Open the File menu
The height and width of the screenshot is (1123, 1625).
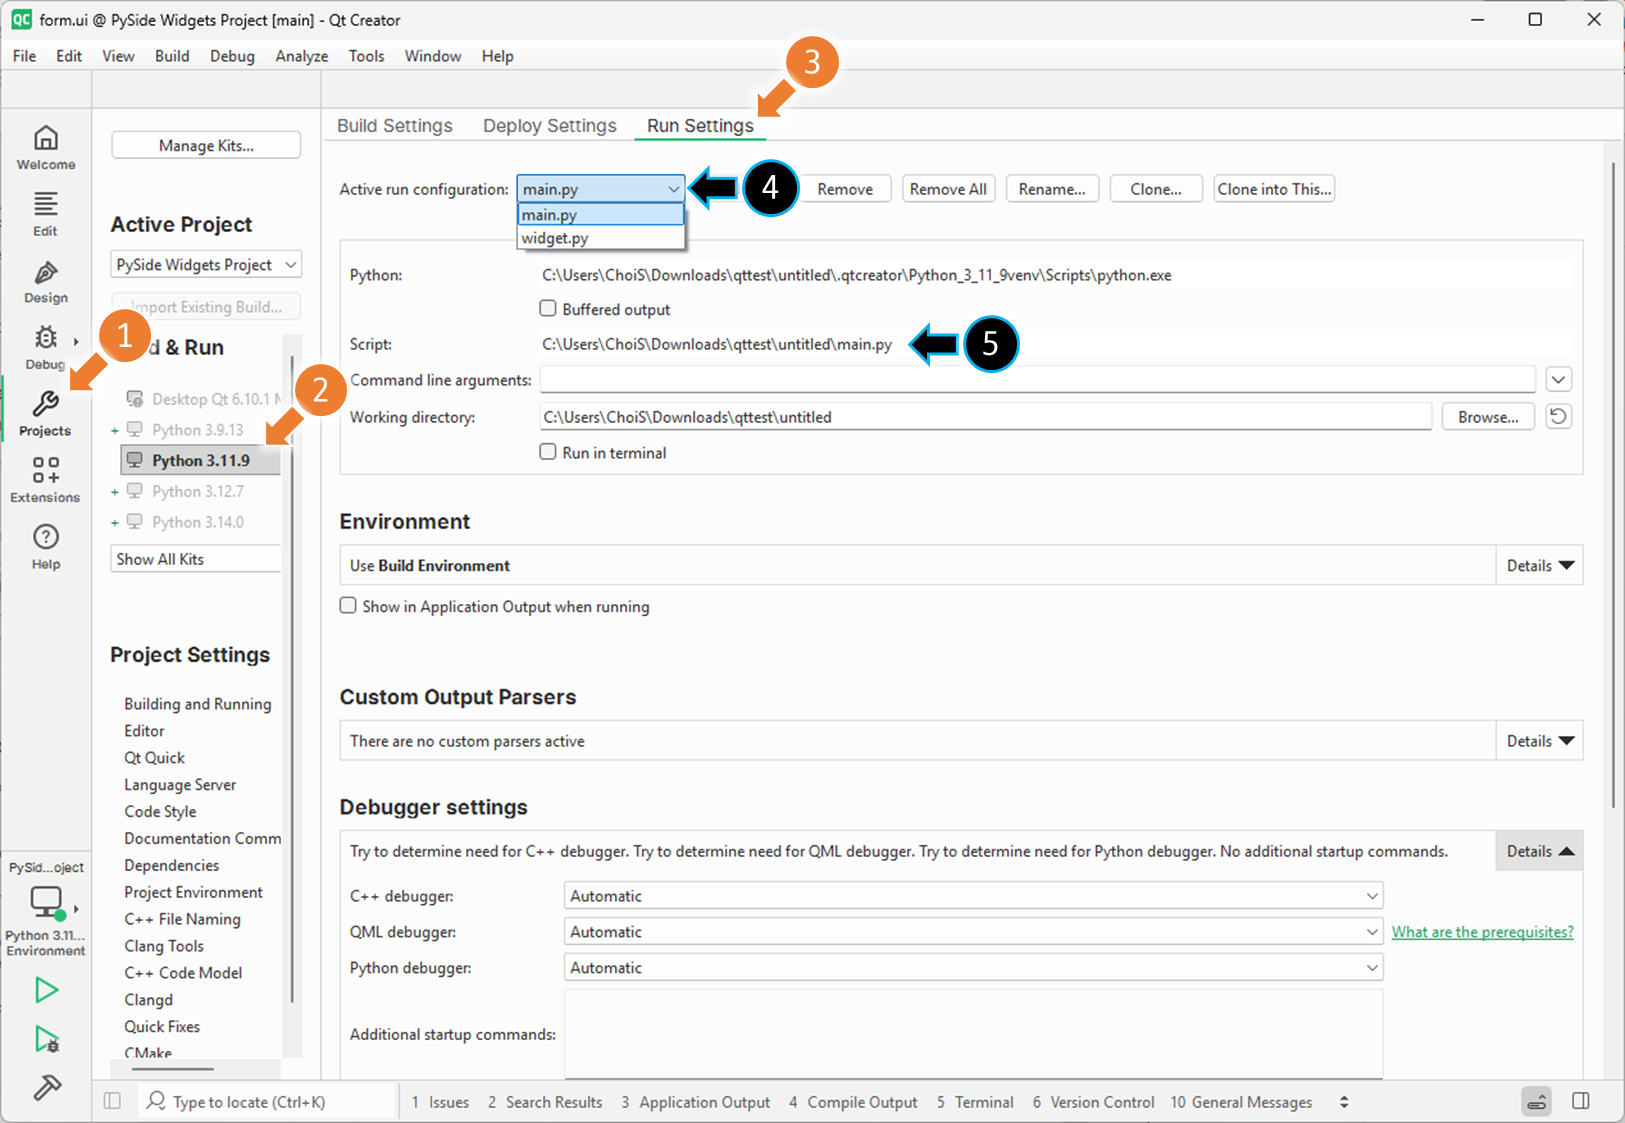pyautogui.click(x=24, y=56)
